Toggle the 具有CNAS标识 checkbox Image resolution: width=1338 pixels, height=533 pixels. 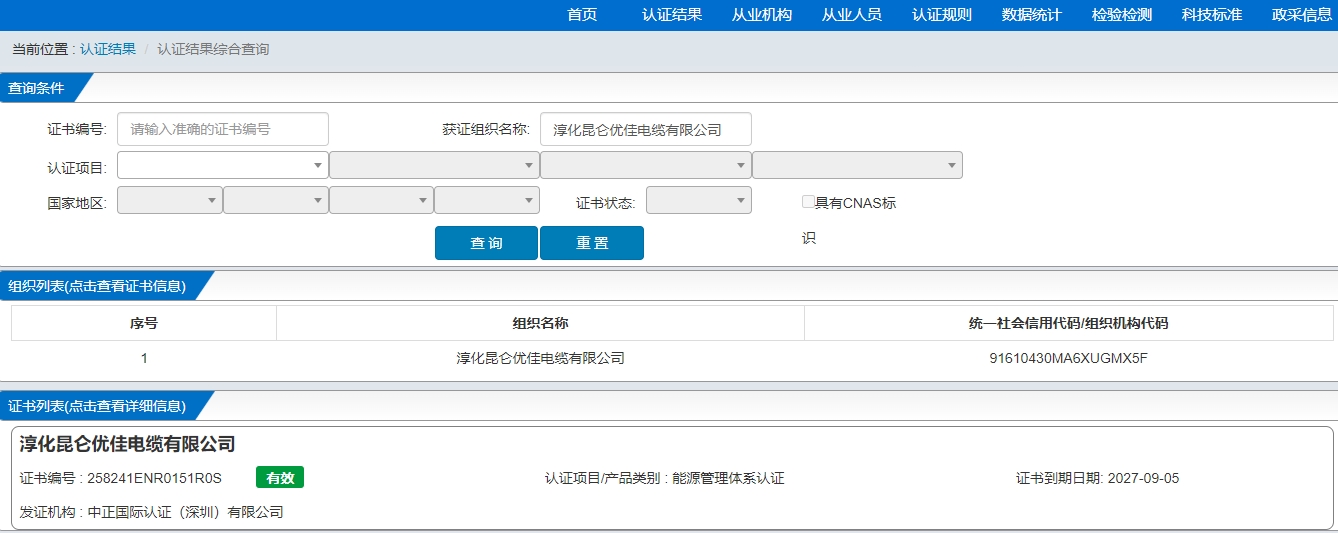click(x=808, y=201)
